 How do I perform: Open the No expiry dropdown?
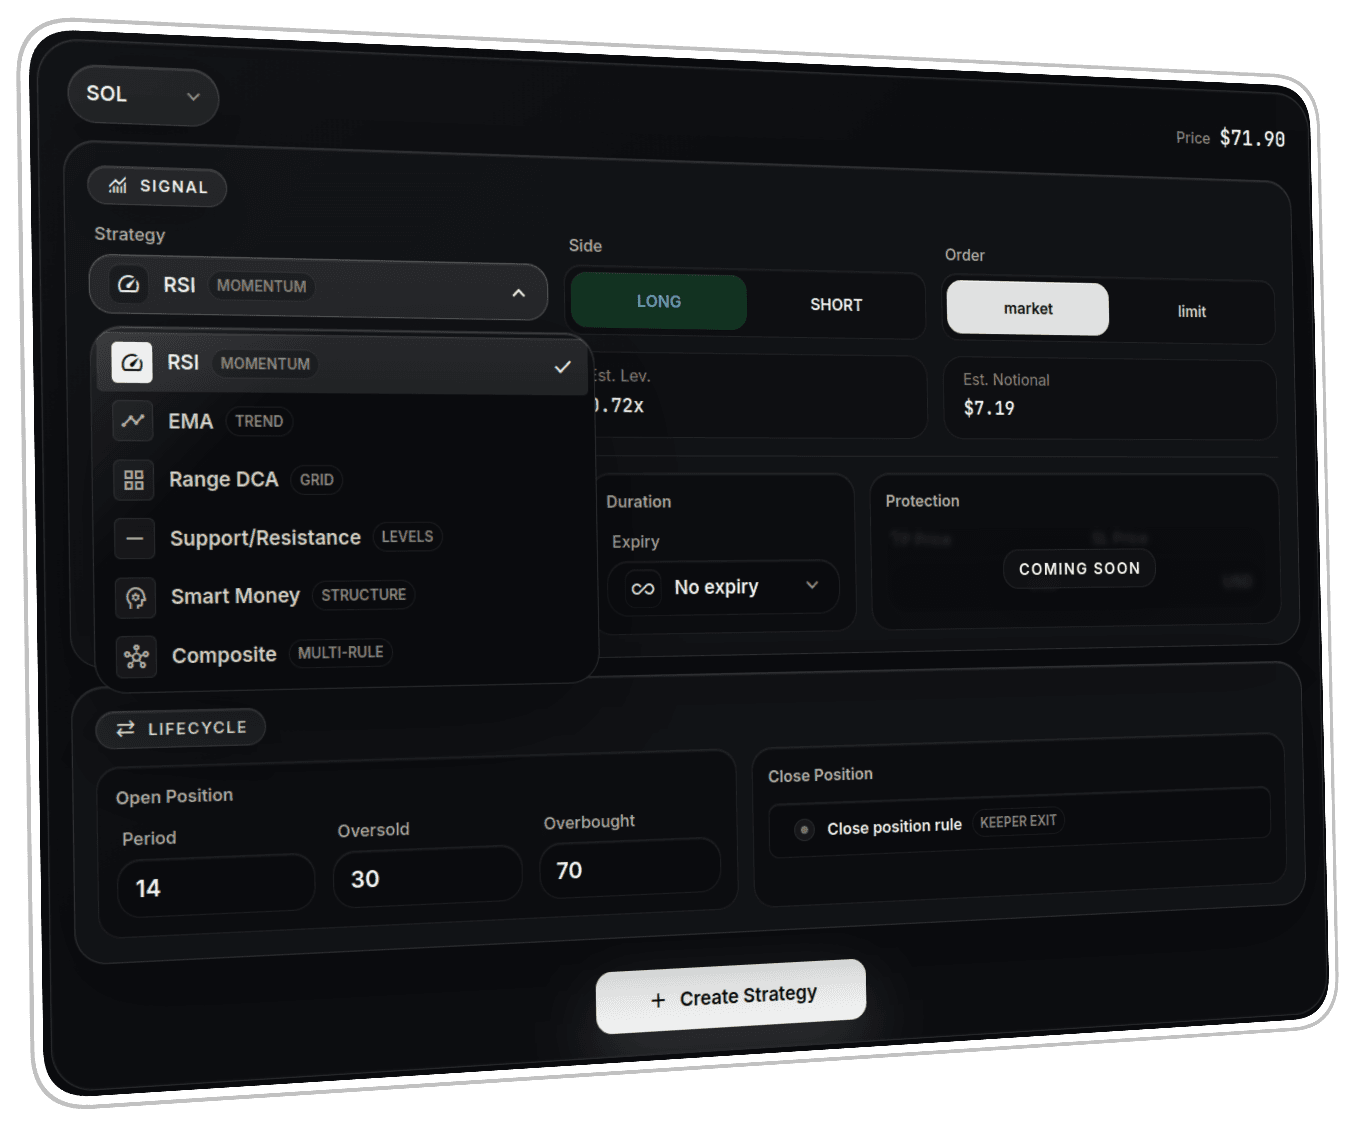pos(724,587)
